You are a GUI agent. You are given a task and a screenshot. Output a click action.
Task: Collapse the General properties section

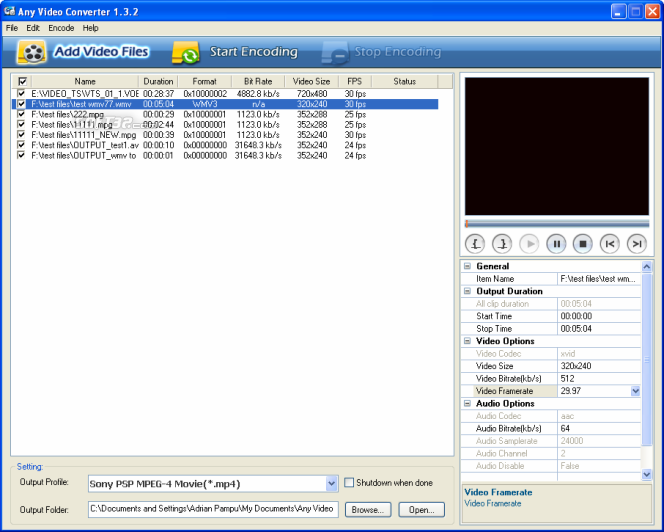tap(468, 266)
